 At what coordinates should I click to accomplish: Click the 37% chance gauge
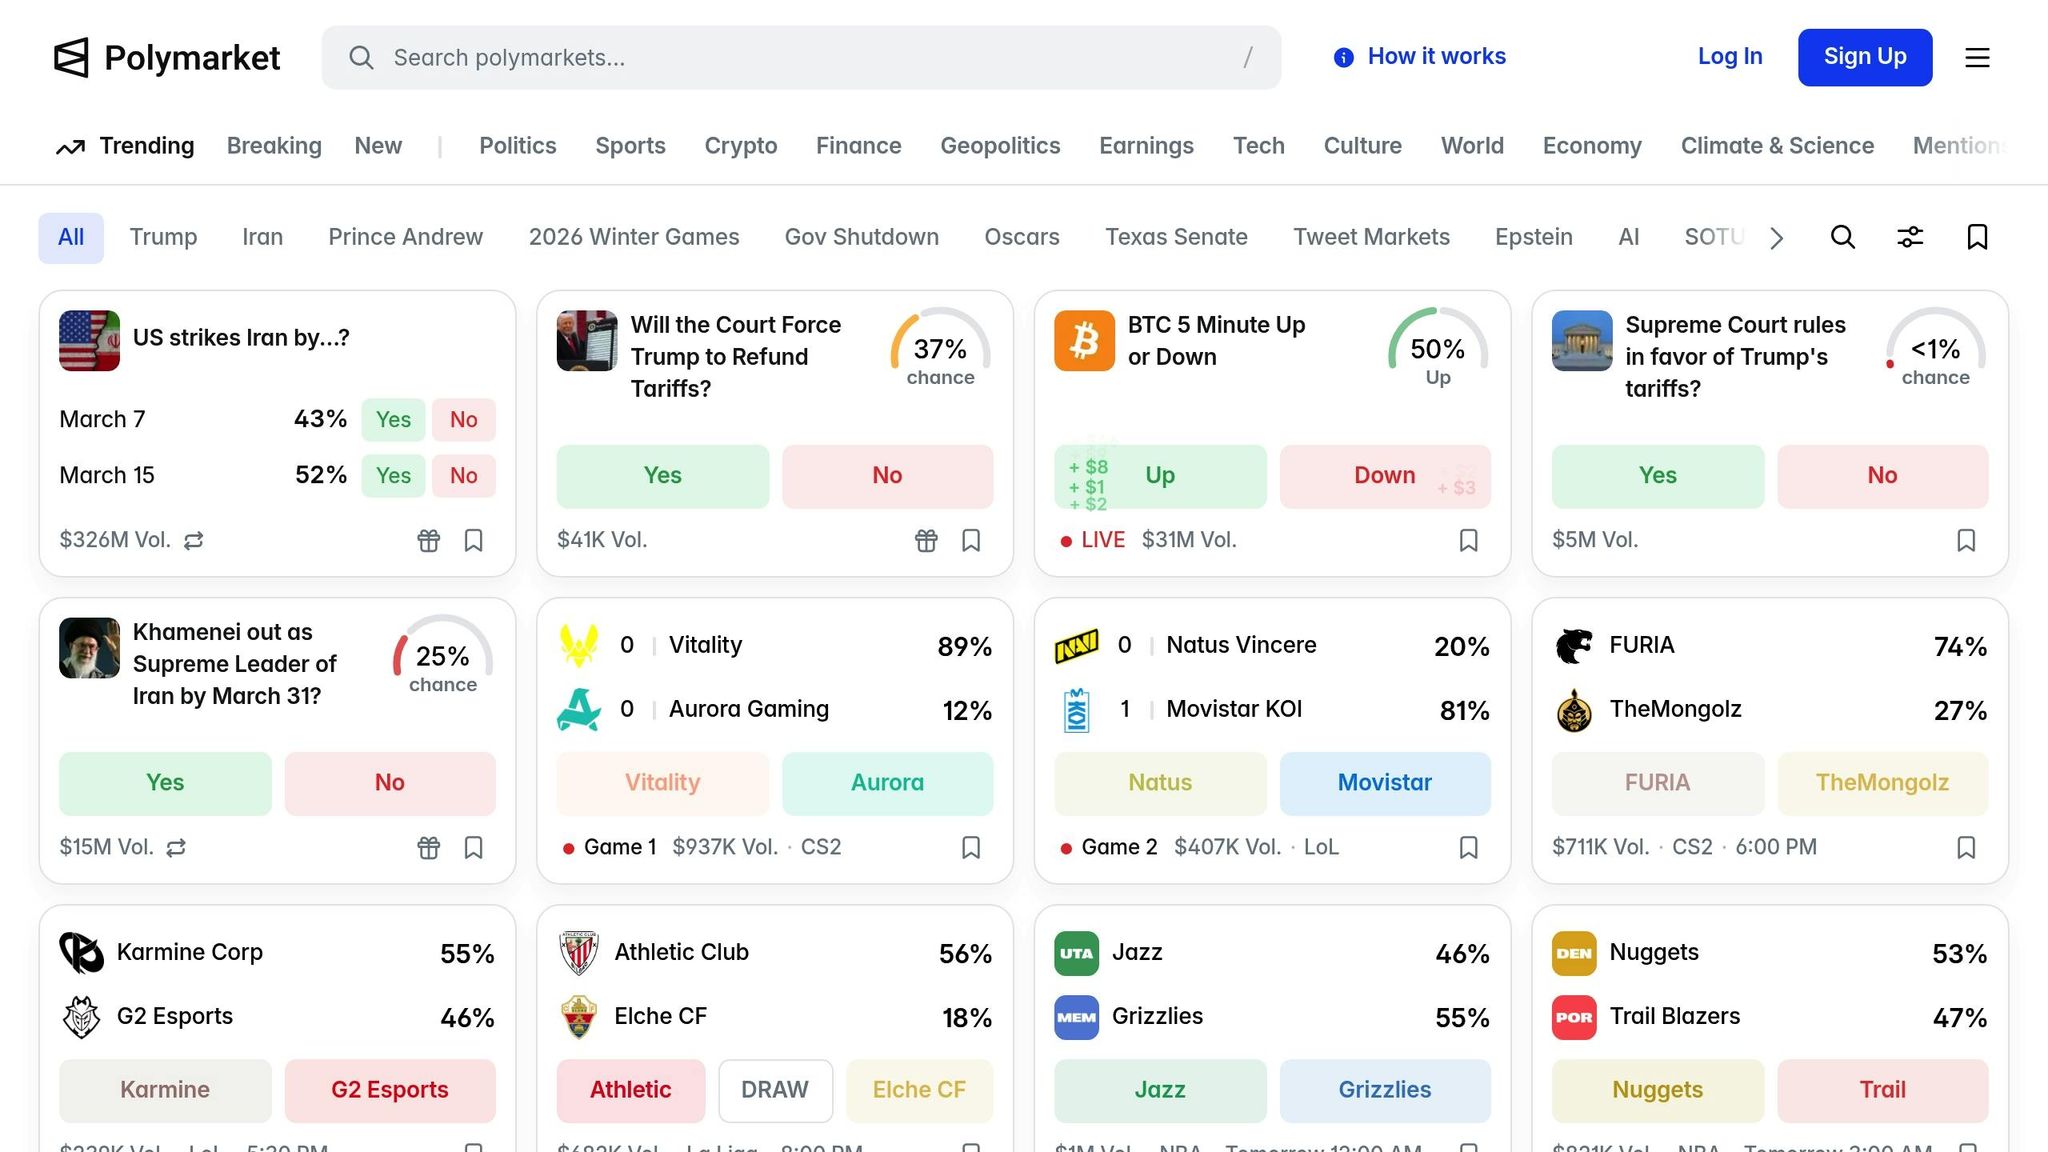(x=940, y=350)
